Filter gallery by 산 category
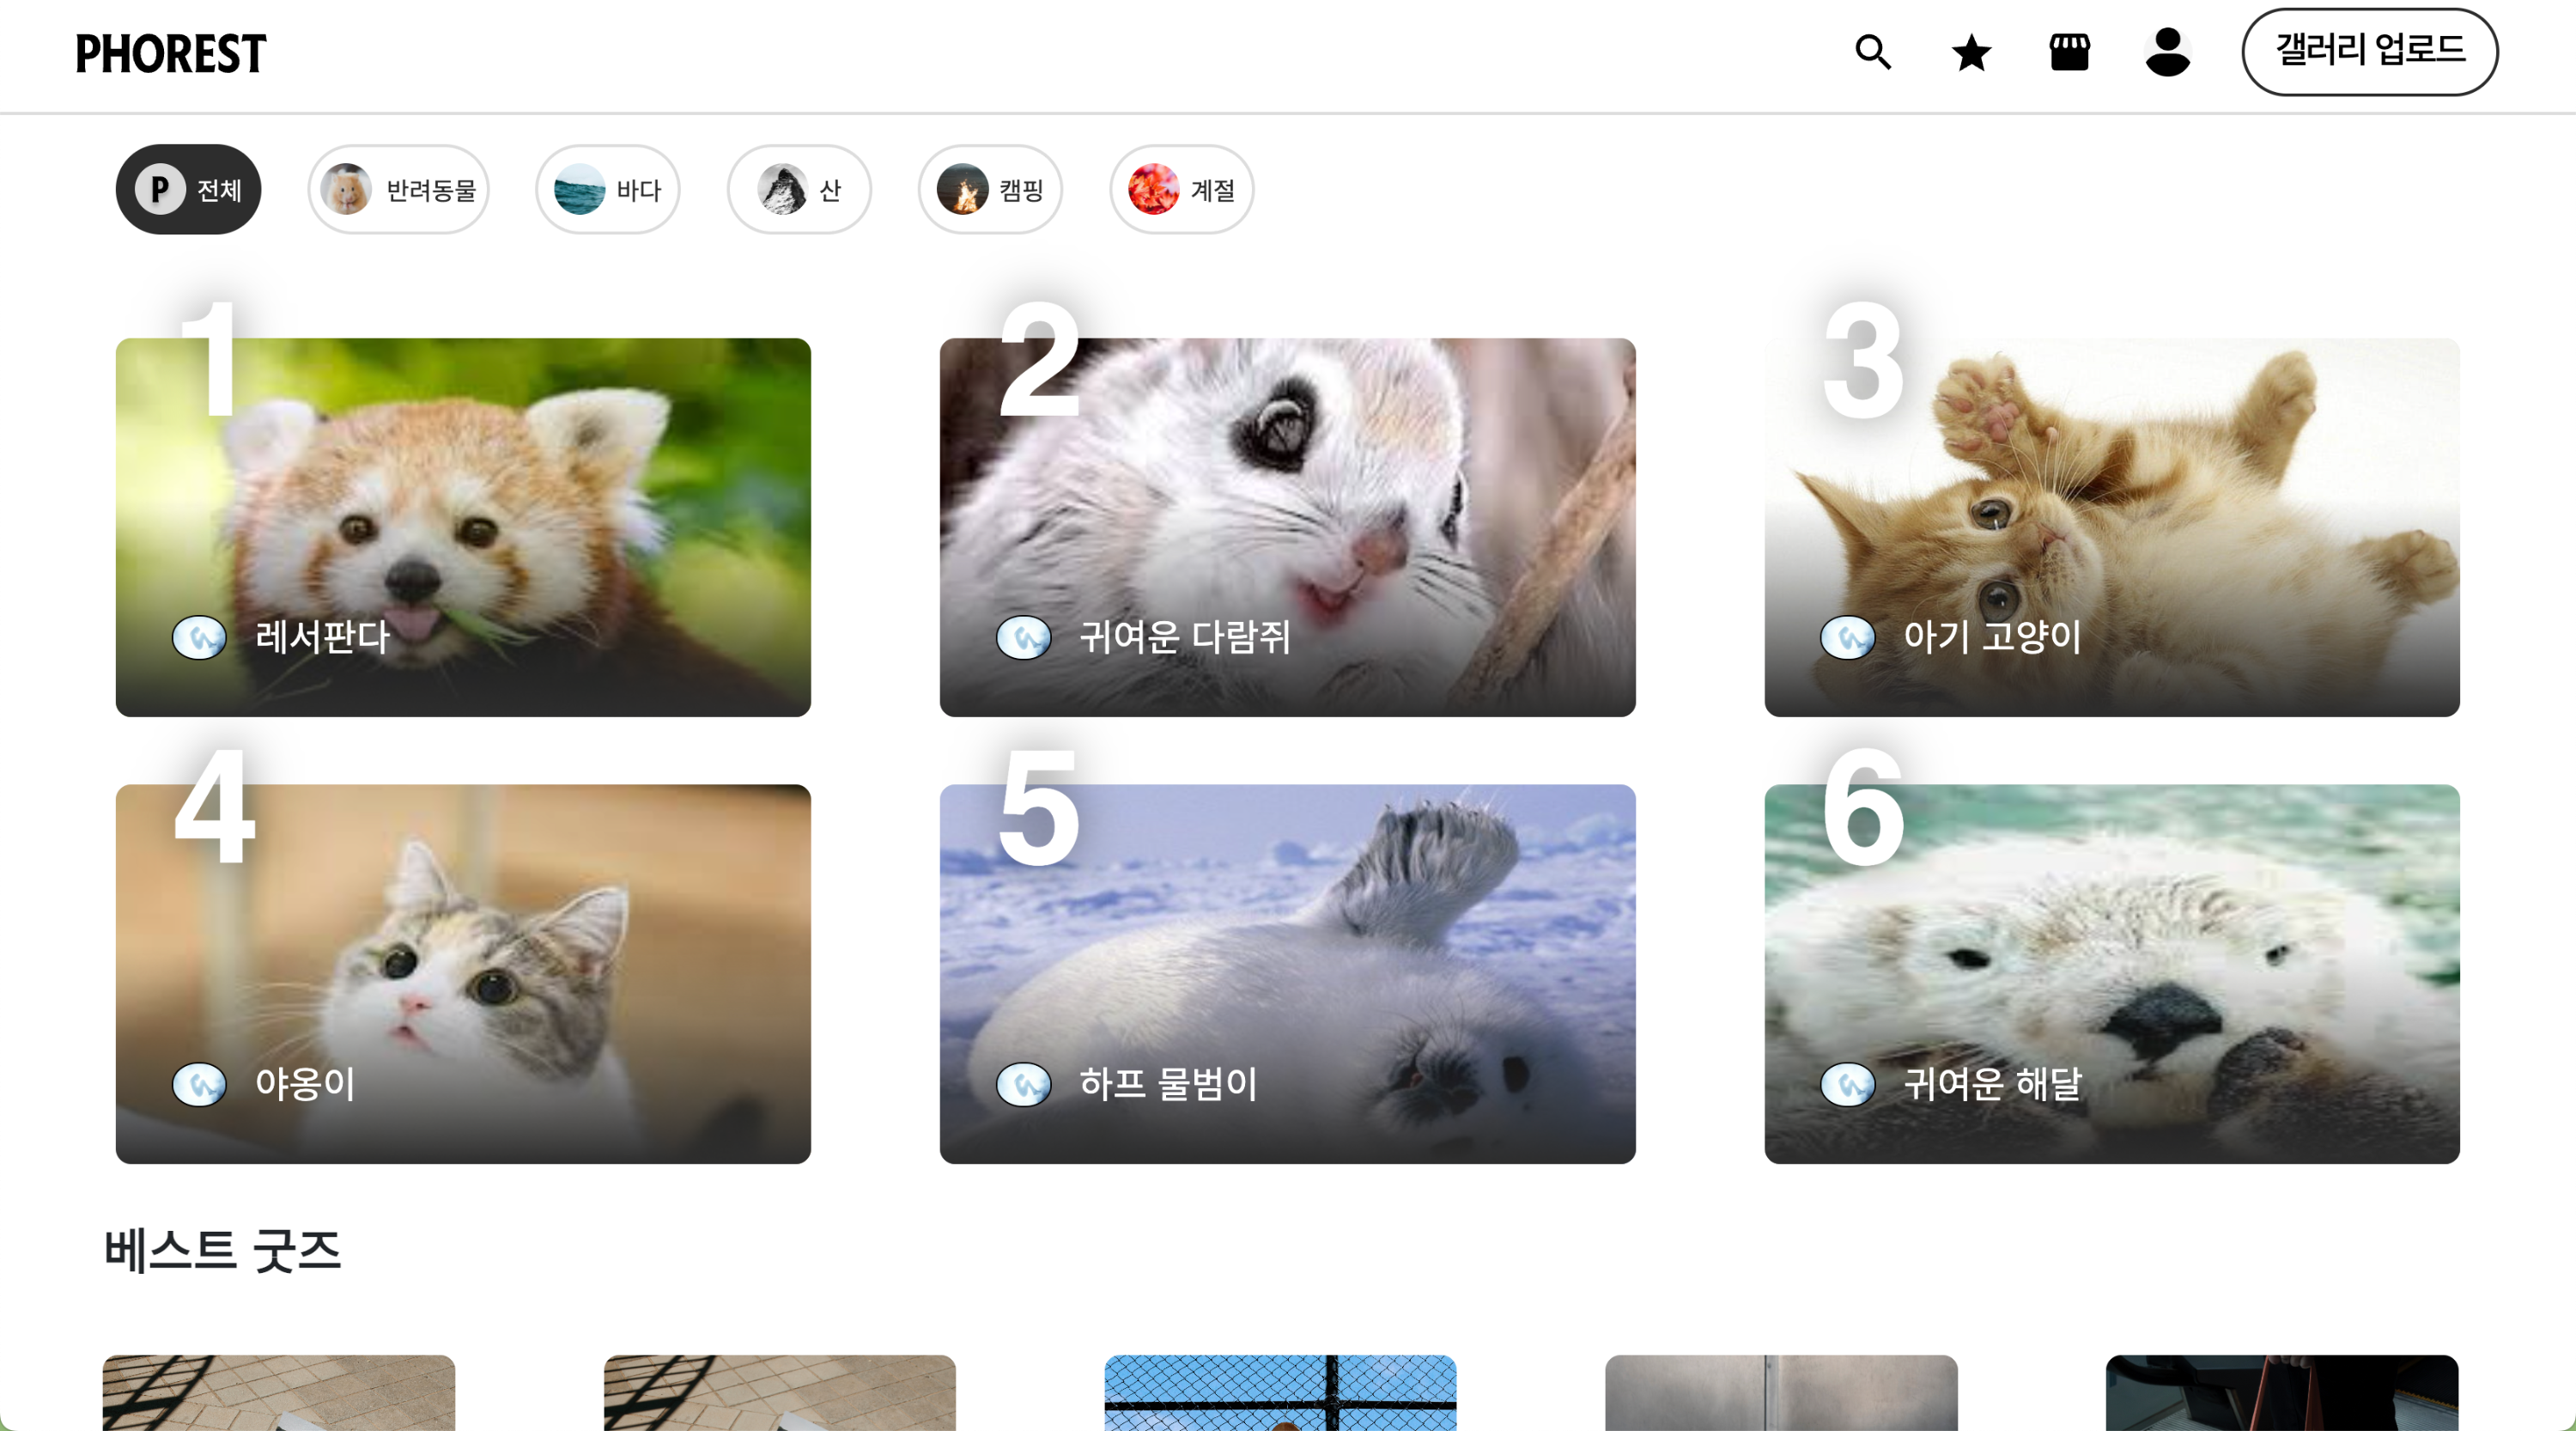The image size is (2576, 1431). [798, 189]
